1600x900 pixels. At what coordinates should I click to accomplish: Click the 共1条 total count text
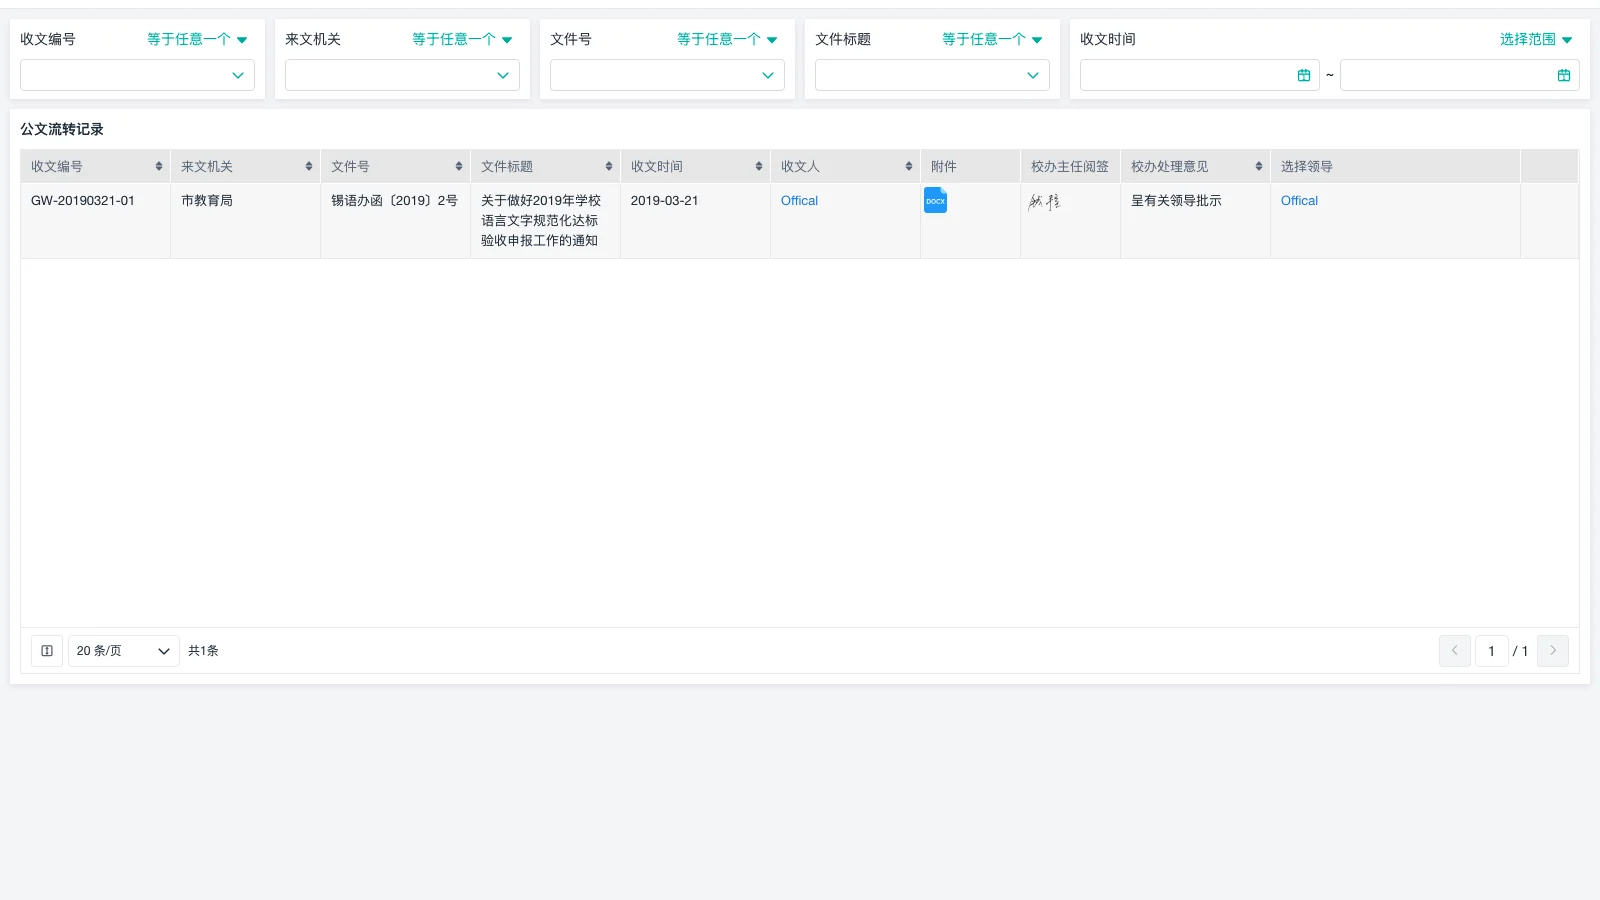coord(203,651)
